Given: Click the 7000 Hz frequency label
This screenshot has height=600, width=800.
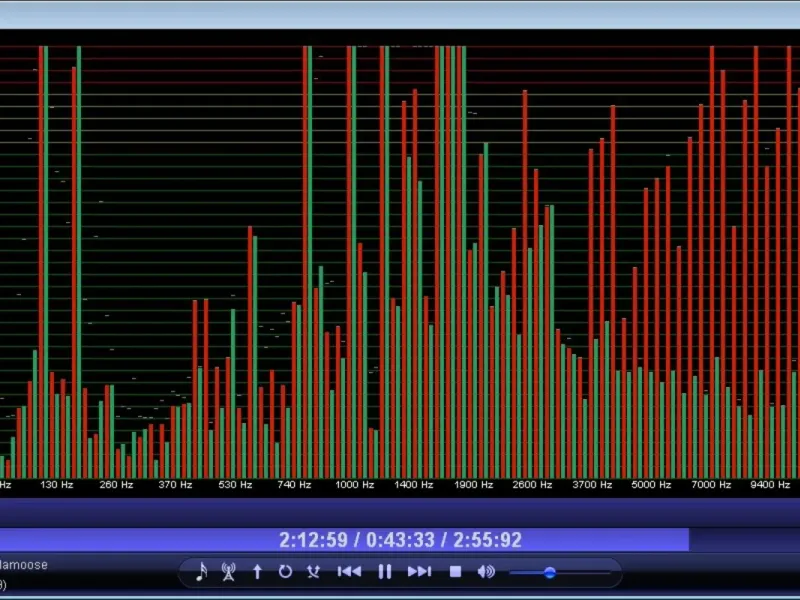Looking at the screenshot, I should tap(711, 485).
